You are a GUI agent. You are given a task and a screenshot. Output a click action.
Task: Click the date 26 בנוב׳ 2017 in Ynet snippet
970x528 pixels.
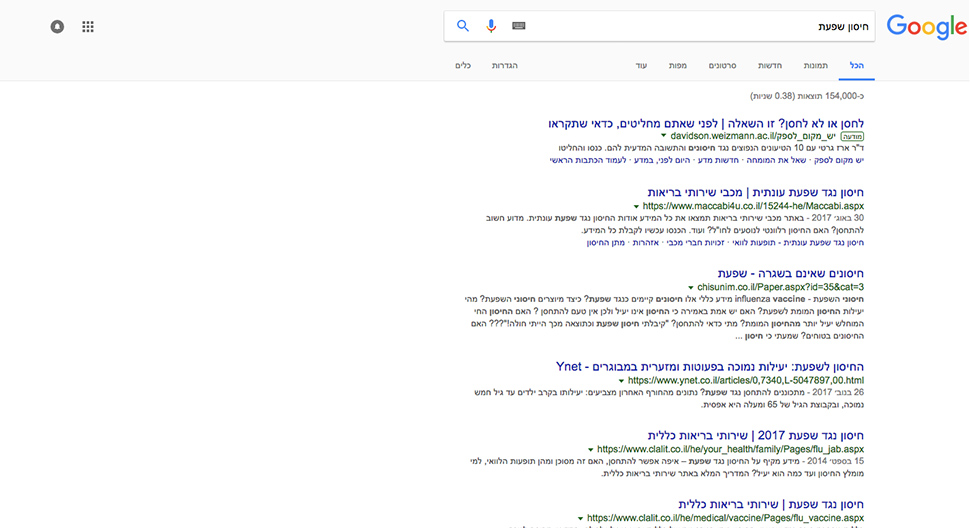point(838,392)
